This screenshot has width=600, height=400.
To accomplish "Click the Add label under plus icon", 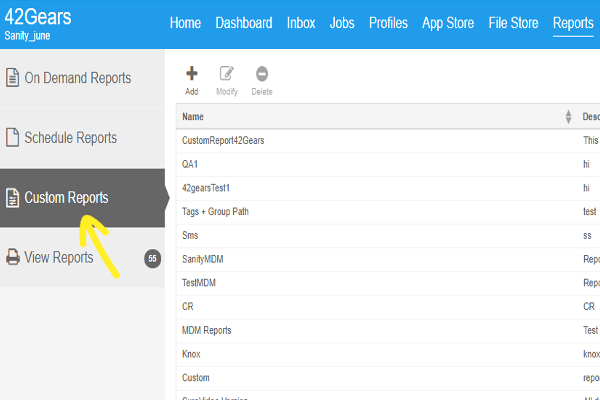I will coord(192,91).
